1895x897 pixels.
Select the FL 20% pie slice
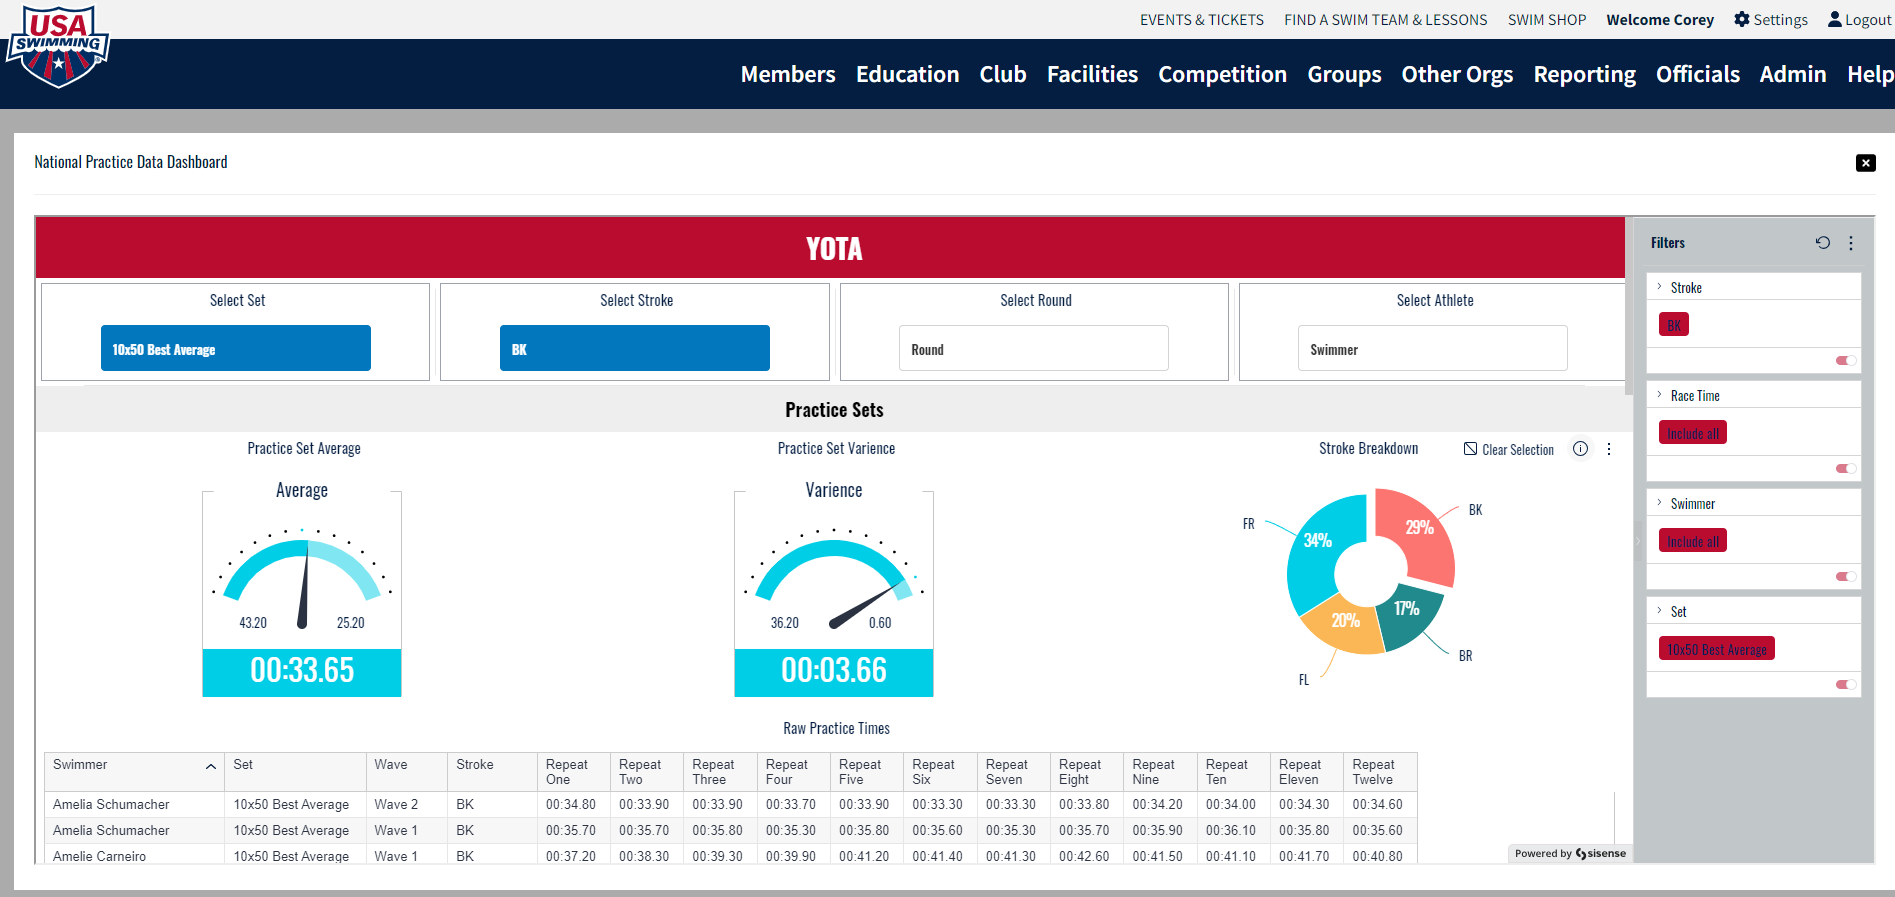point(1343,625)
